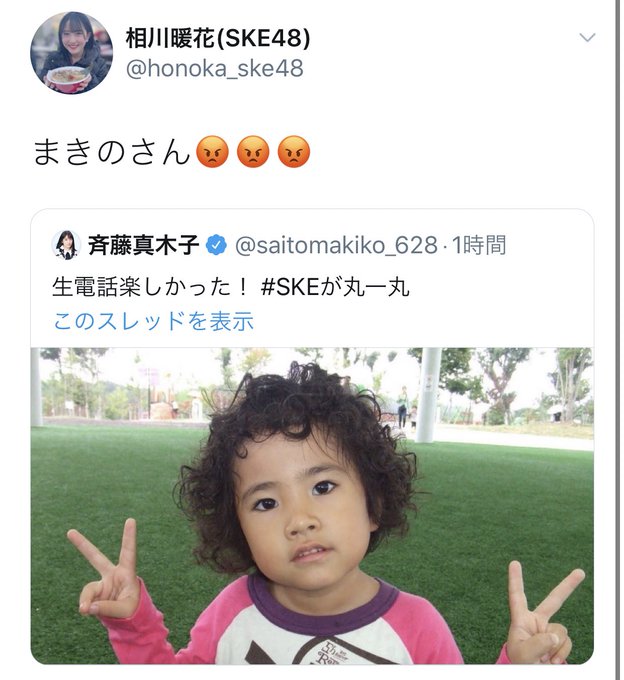Tap the first angry face emoji

click(x=212, y=152)
